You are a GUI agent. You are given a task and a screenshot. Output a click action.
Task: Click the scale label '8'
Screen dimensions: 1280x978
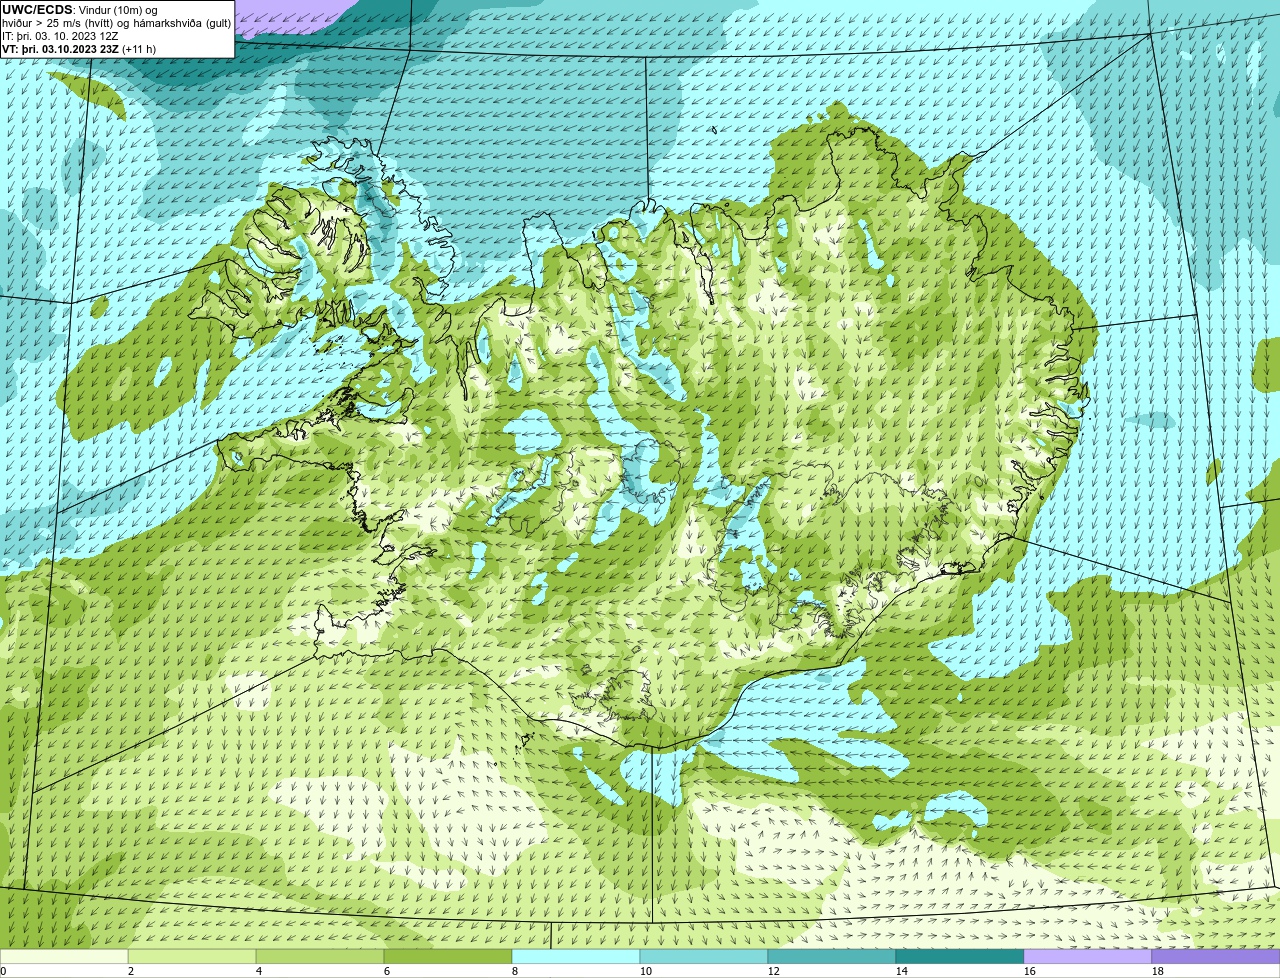(x=514, y=971)
